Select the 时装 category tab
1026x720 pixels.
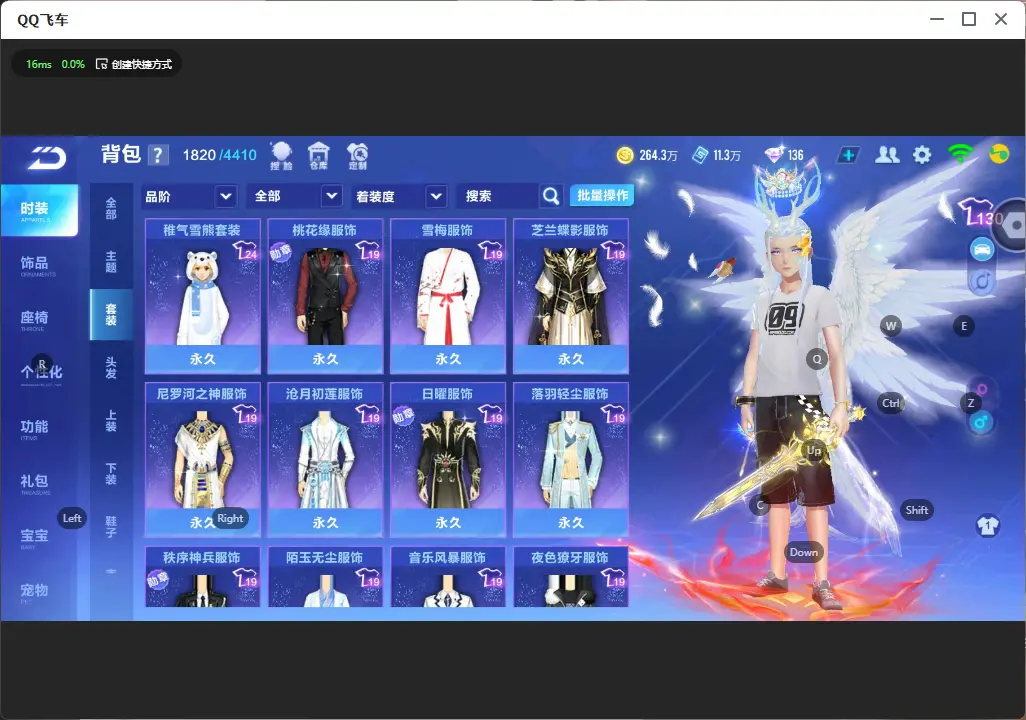pyautogui.click(x=39, y=209)
